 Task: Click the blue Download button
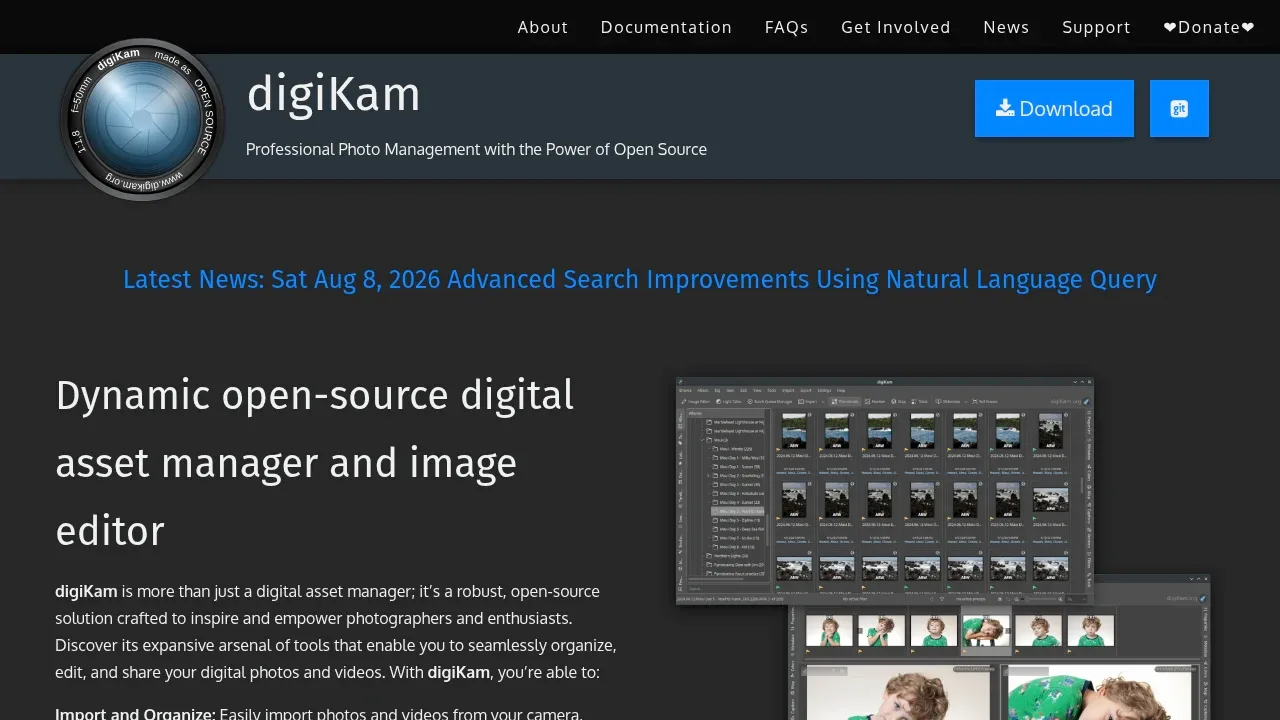pyautogui.click(x=1054, y=108)
